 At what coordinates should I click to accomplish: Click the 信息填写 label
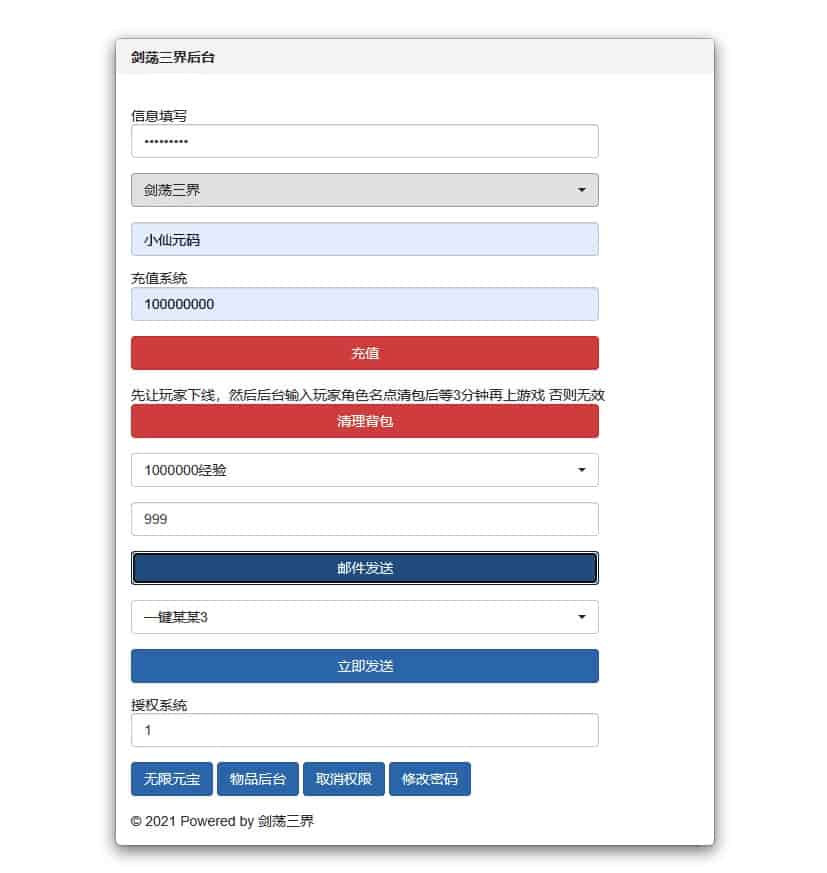pos(159,116)
